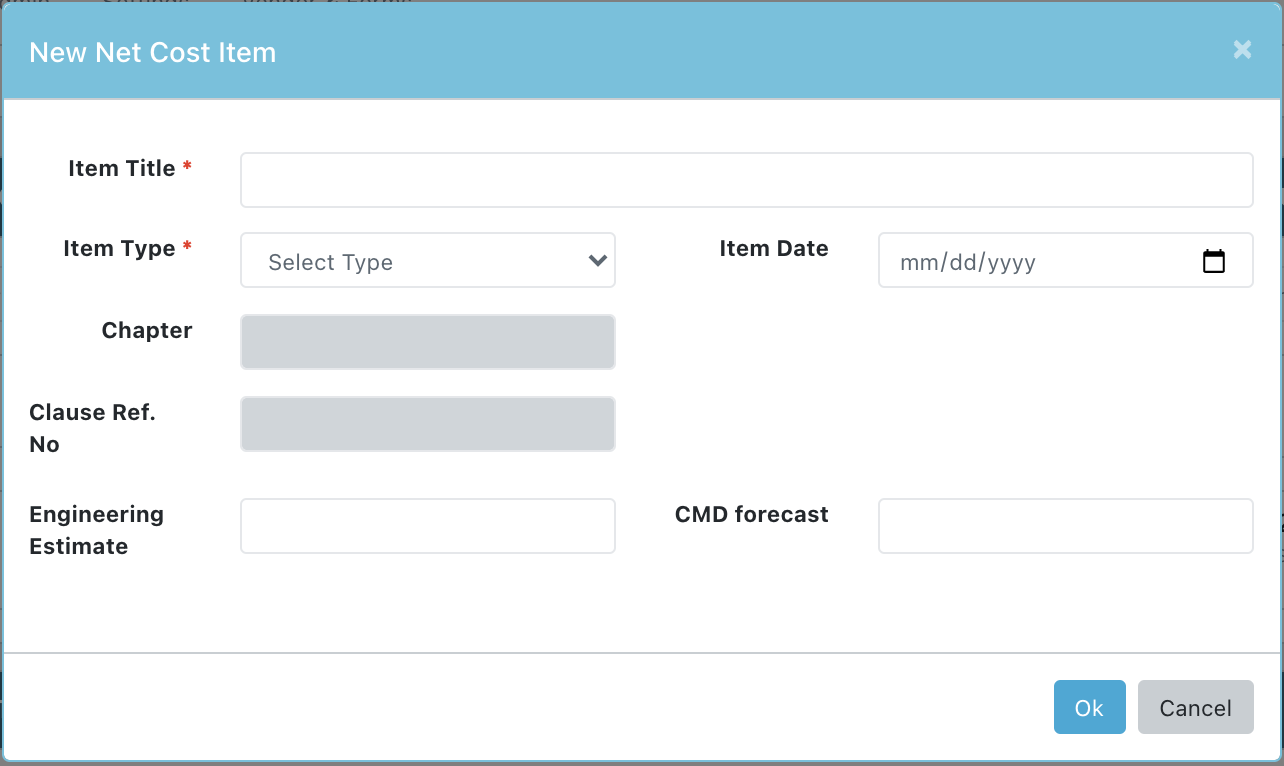Viewport: 1284px width, 766px height.
Task: Click the CMD forecast label
Action: click(x=752, y=514)
